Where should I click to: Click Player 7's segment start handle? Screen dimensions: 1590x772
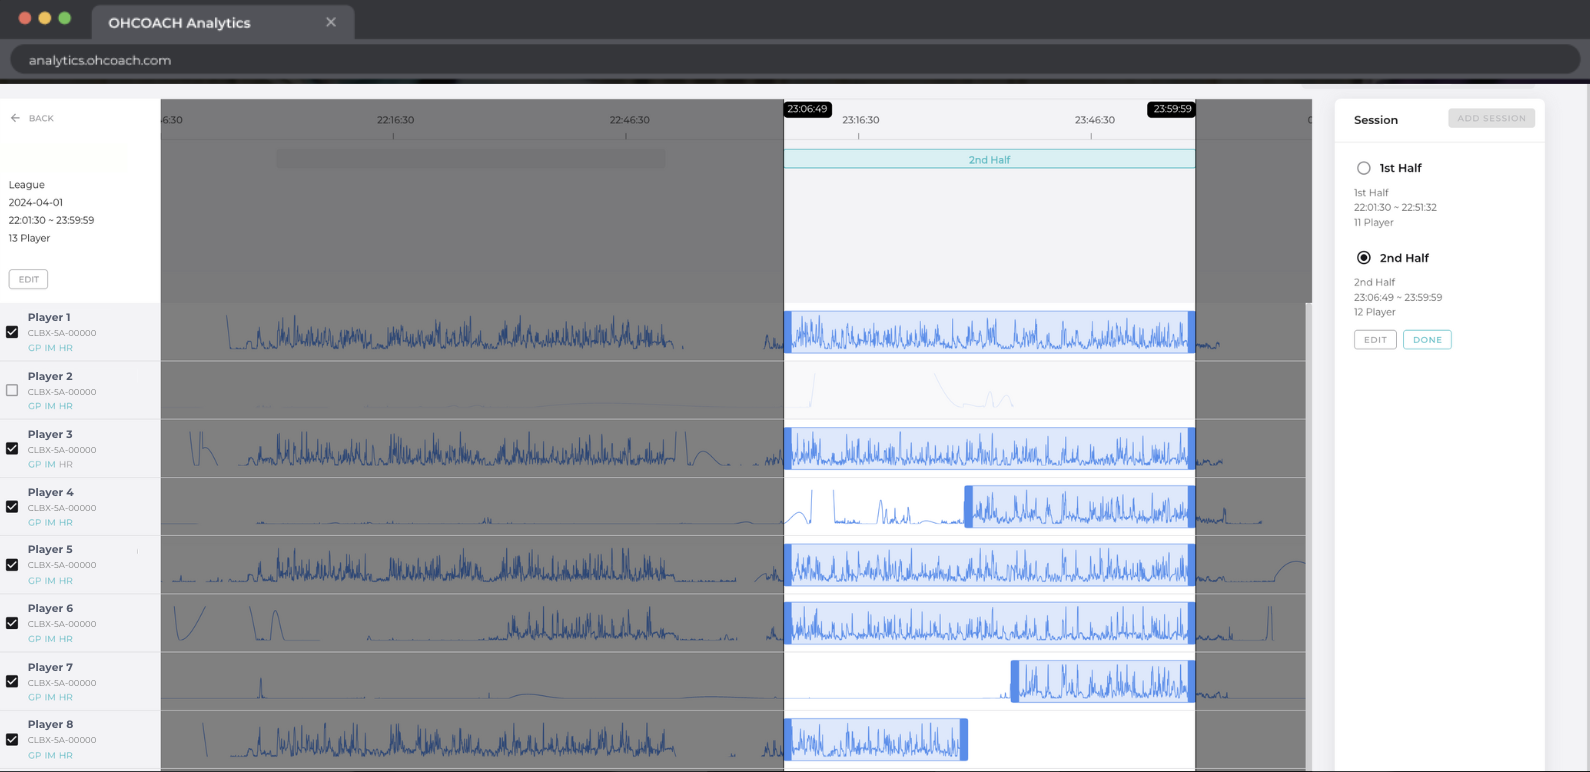pos(1015,681)
